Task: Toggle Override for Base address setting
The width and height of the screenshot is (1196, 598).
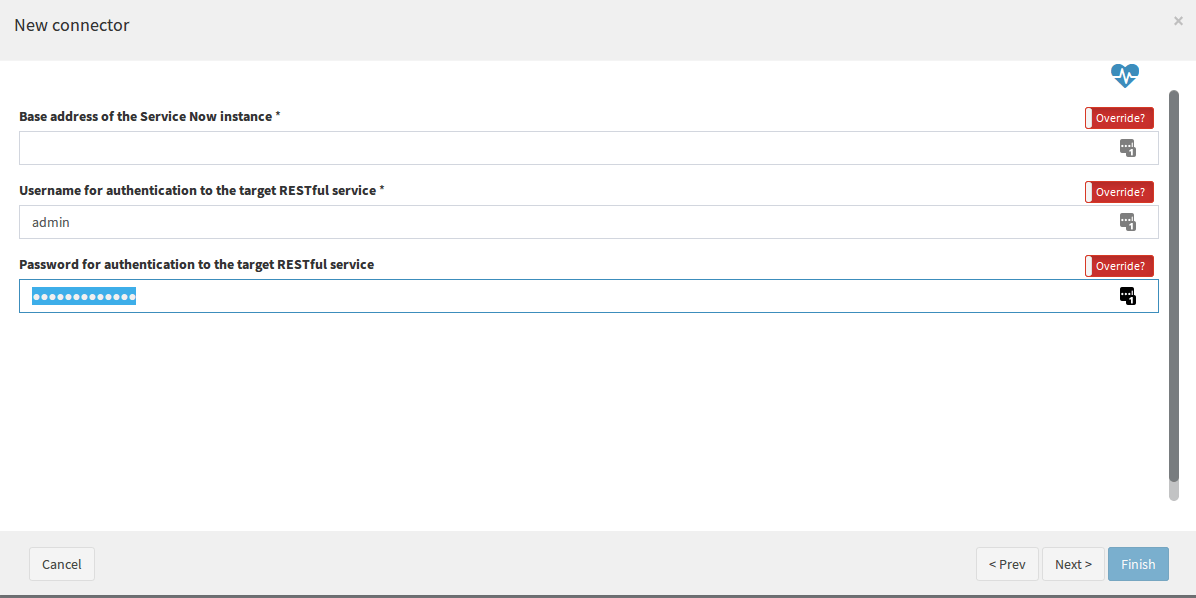Action: [1119, 118]
